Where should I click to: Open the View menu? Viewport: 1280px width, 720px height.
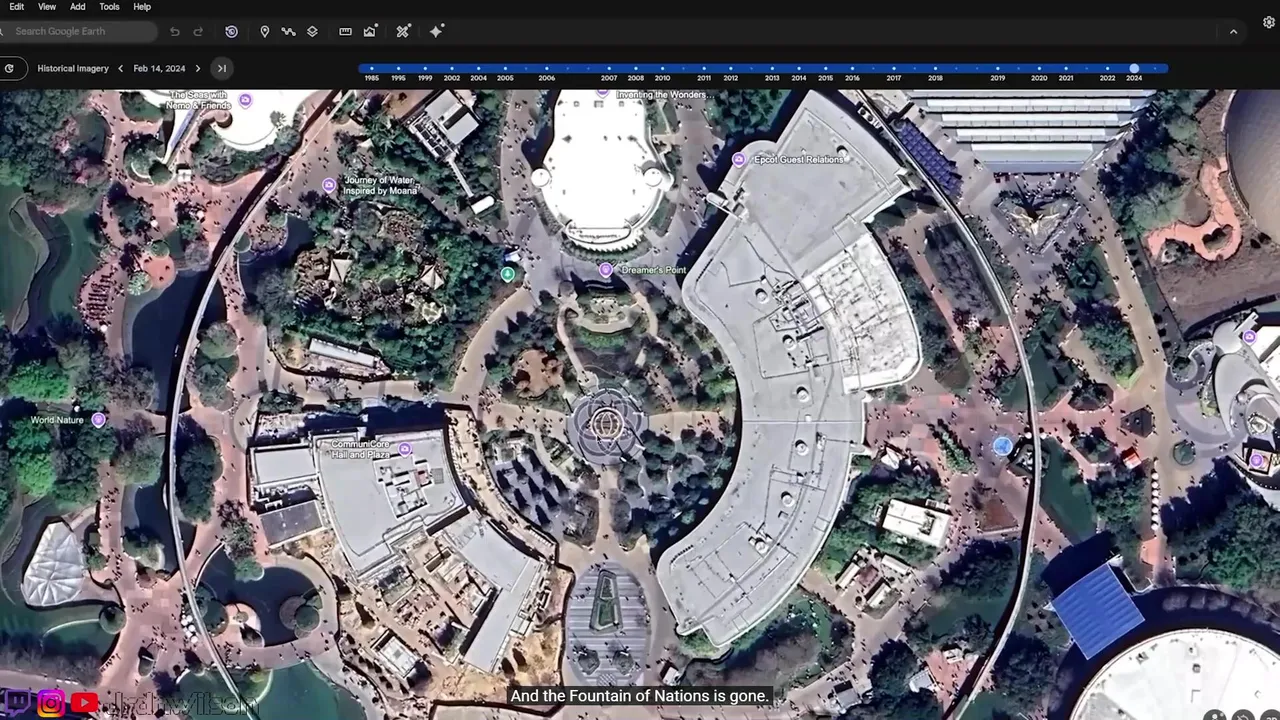[x=47, y=7]
